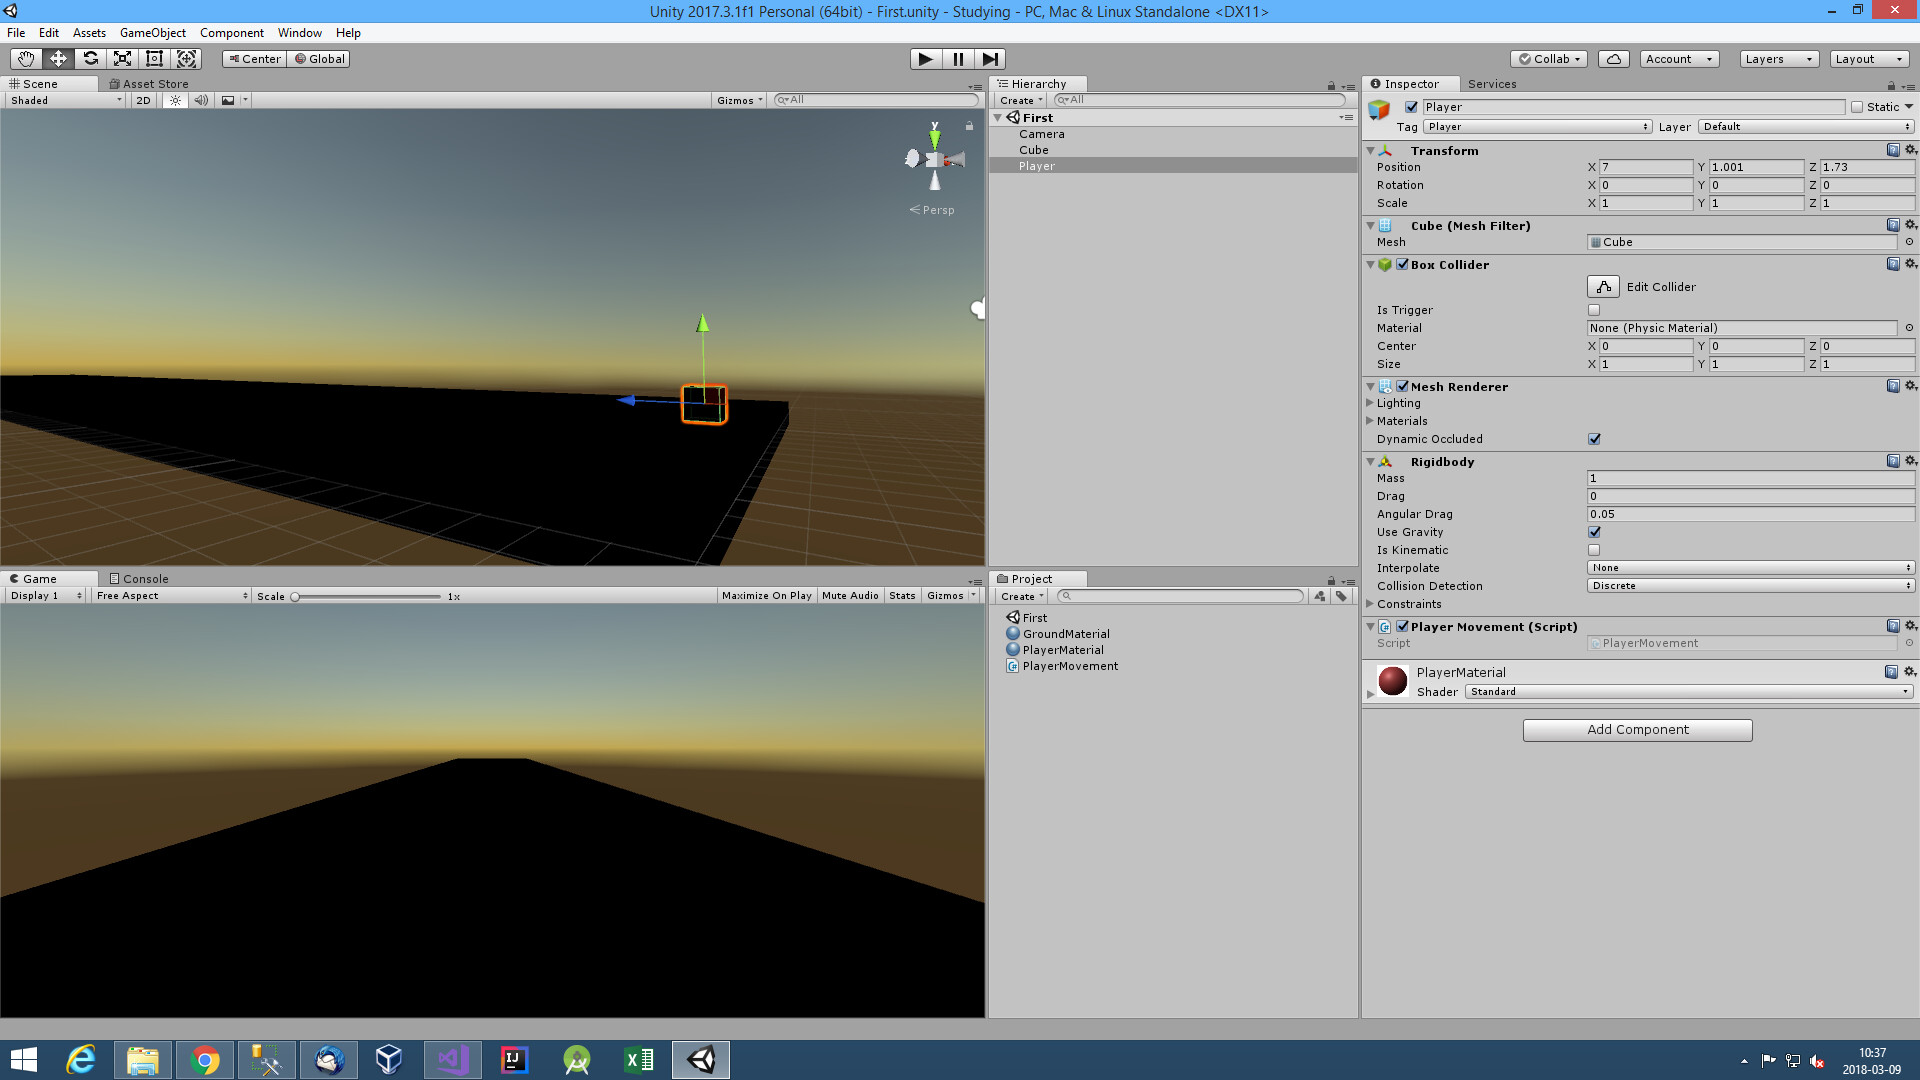The width and height of the screenshot is (1920, 1080).
Task: Open the Collision Detection dropdown
Action: click(x=1750, y=585)
